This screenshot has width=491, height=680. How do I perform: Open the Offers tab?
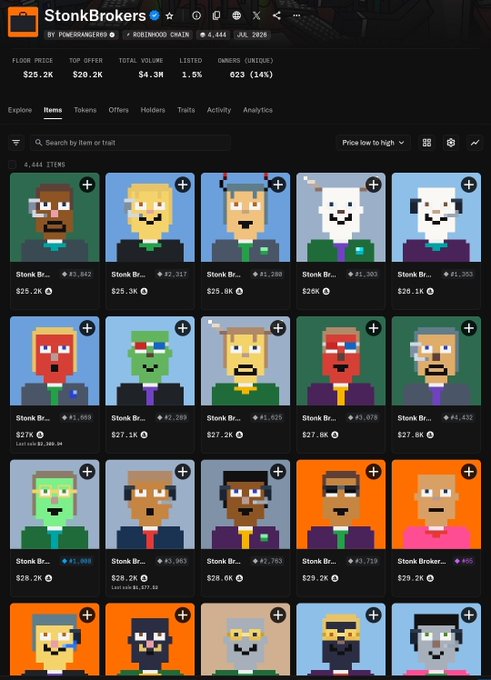(x=118, y=110)
